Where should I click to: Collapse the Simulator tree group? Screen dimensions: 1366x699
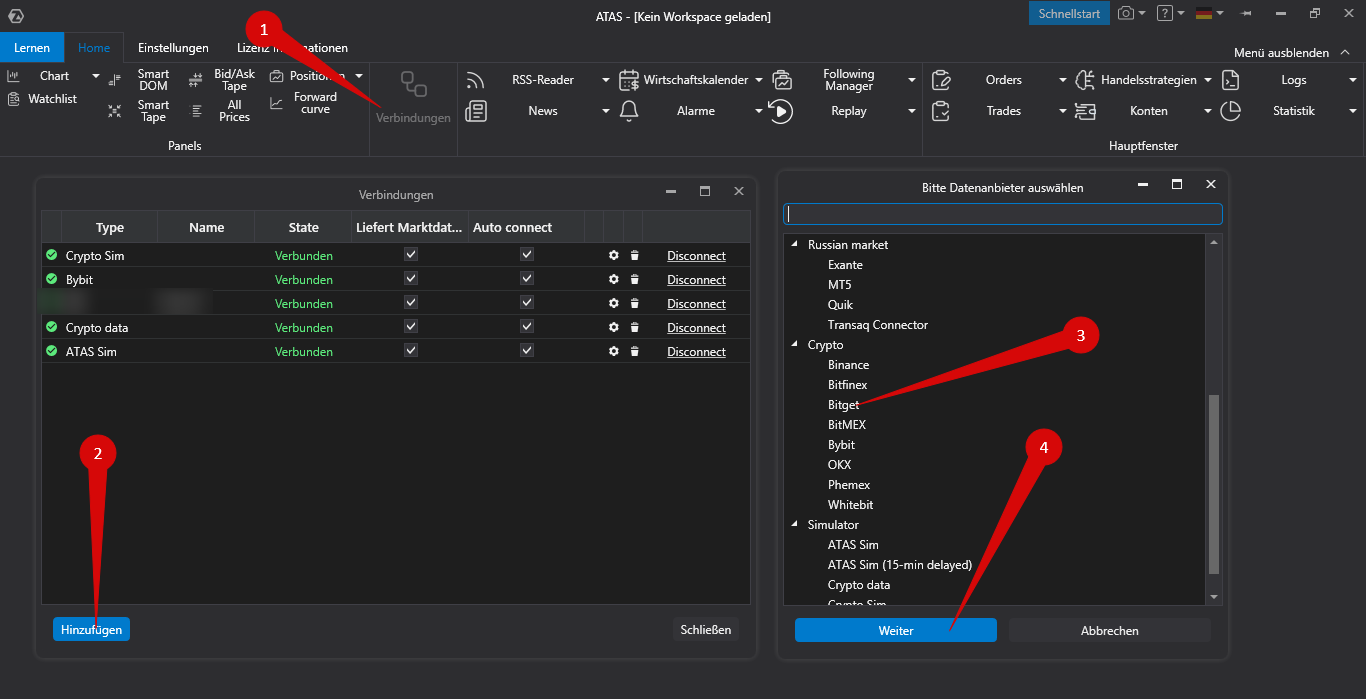797,525
